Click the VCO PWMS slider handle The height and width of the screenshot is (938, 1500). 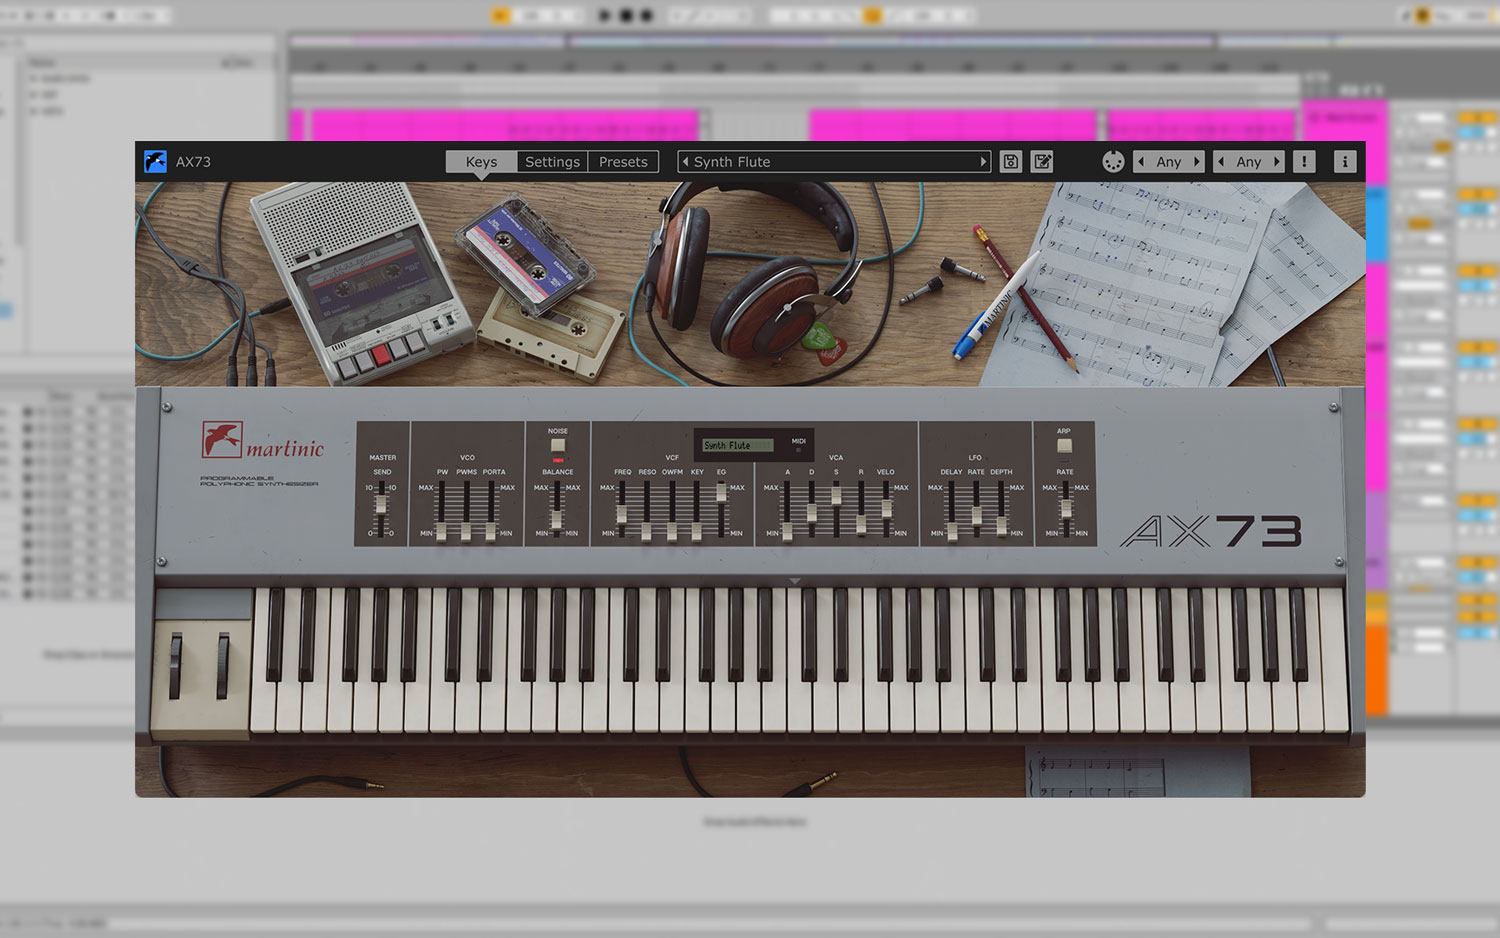pos(466,531)
